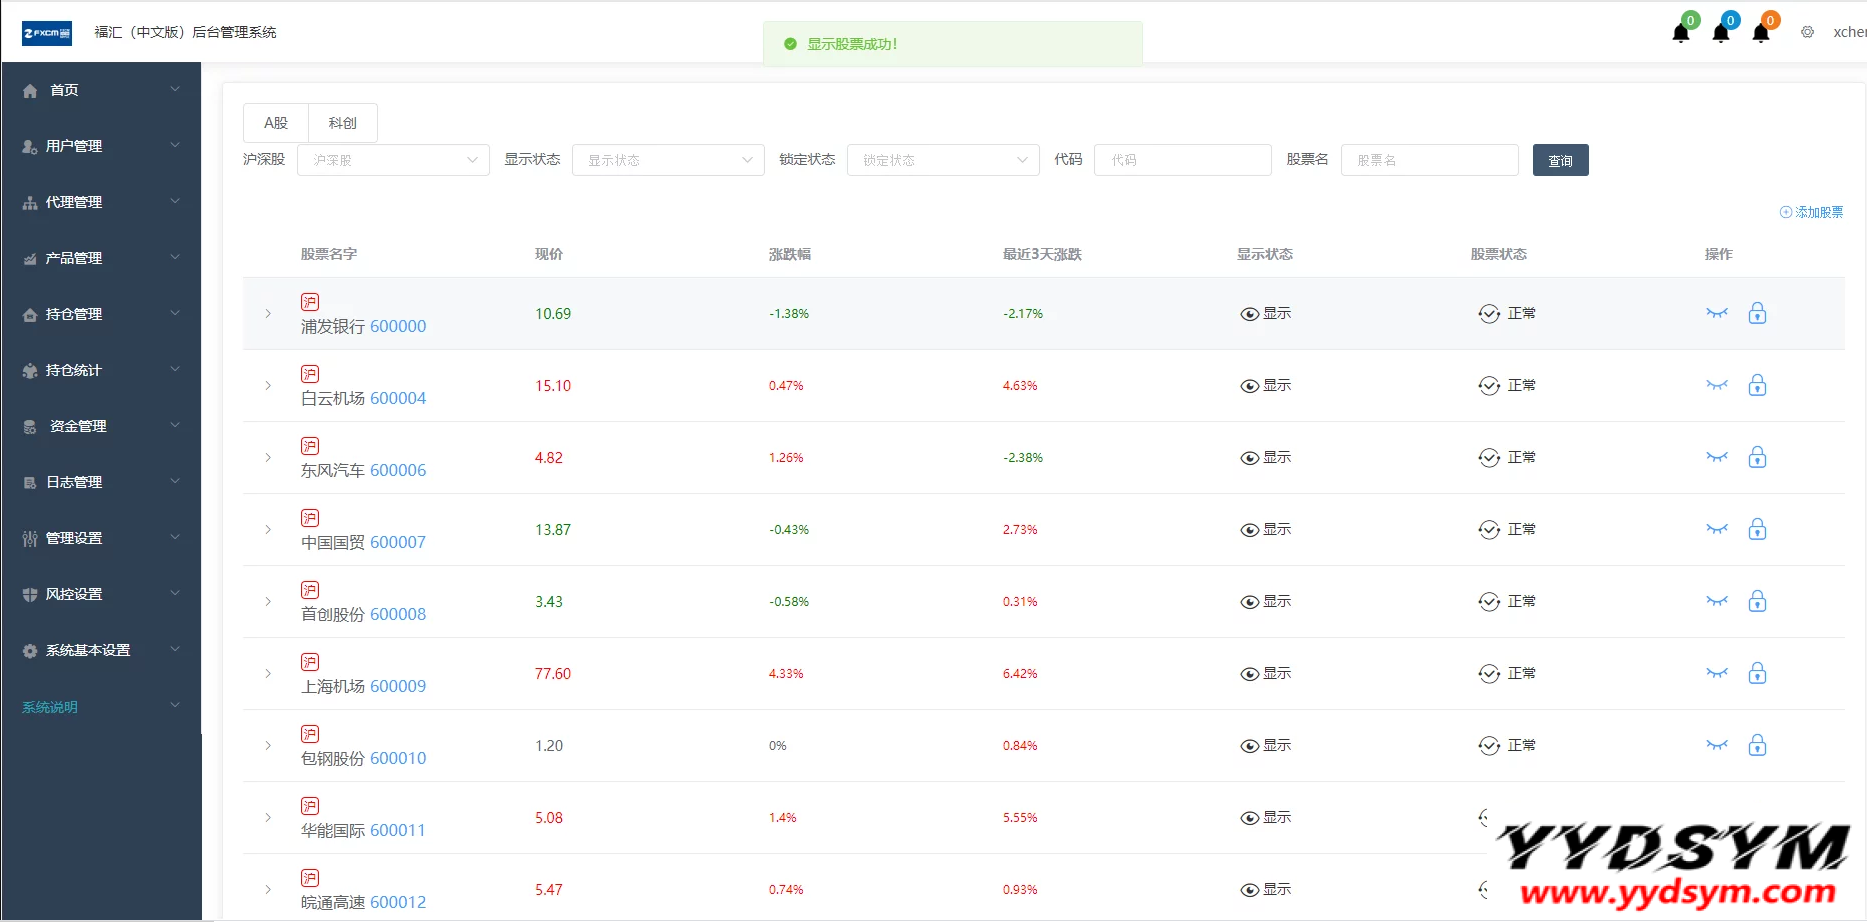The height and width of the screenshot is (922, 1867).
Task: Click the 添加股票 link
Action: tap(1811, 212)
